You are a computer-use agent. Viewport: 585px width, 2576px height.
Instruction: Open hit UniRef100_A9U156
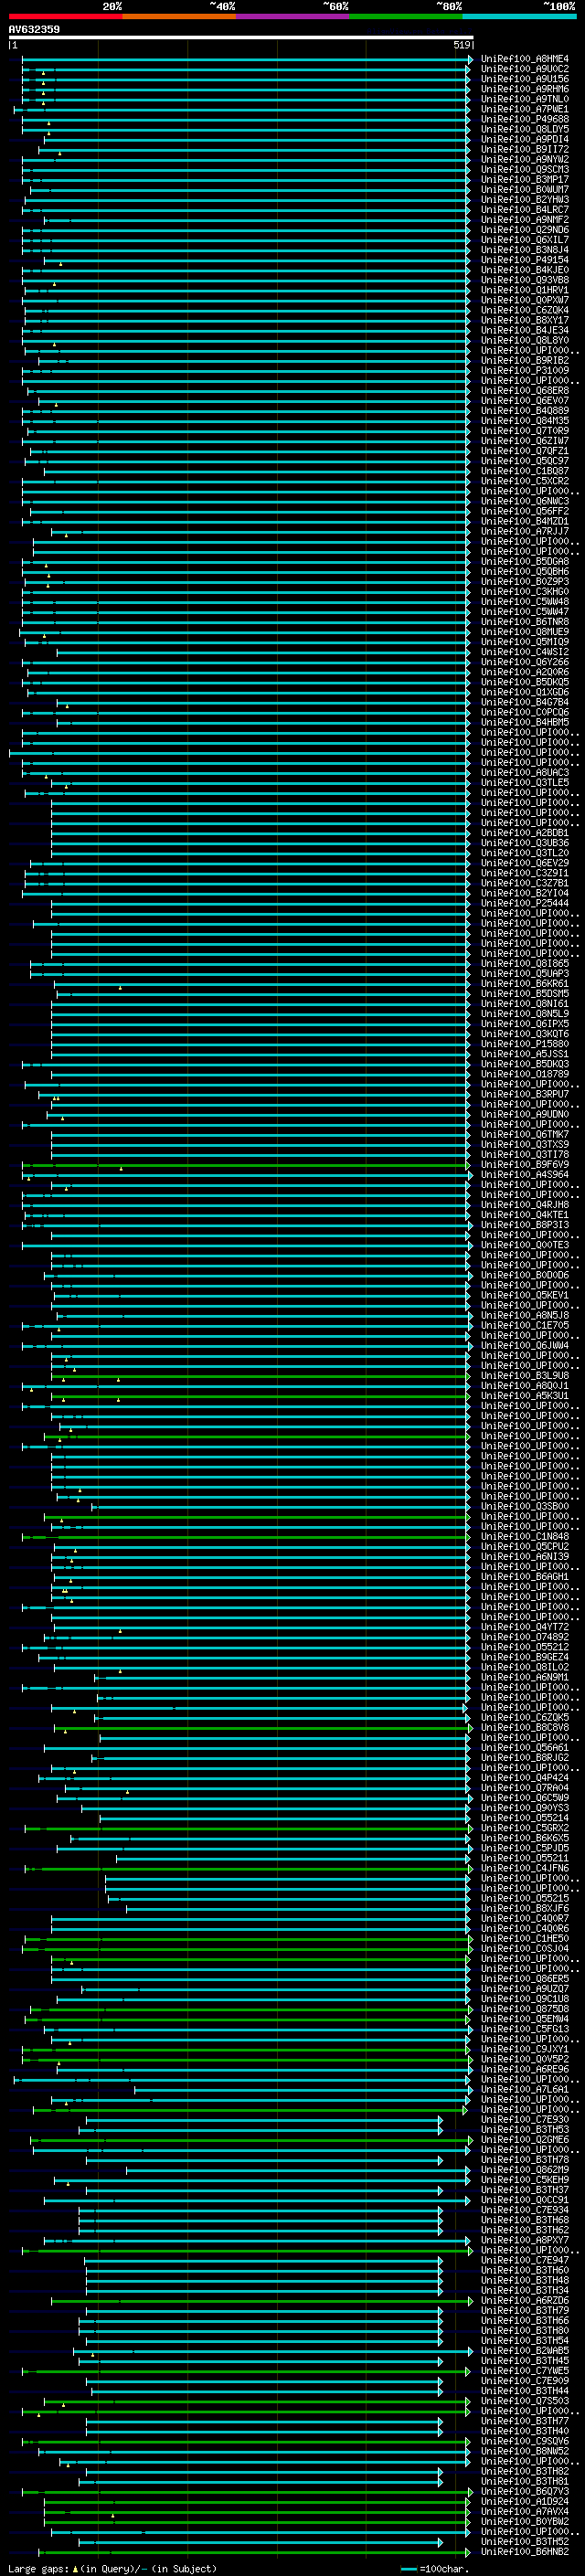[x=525, y=79]
